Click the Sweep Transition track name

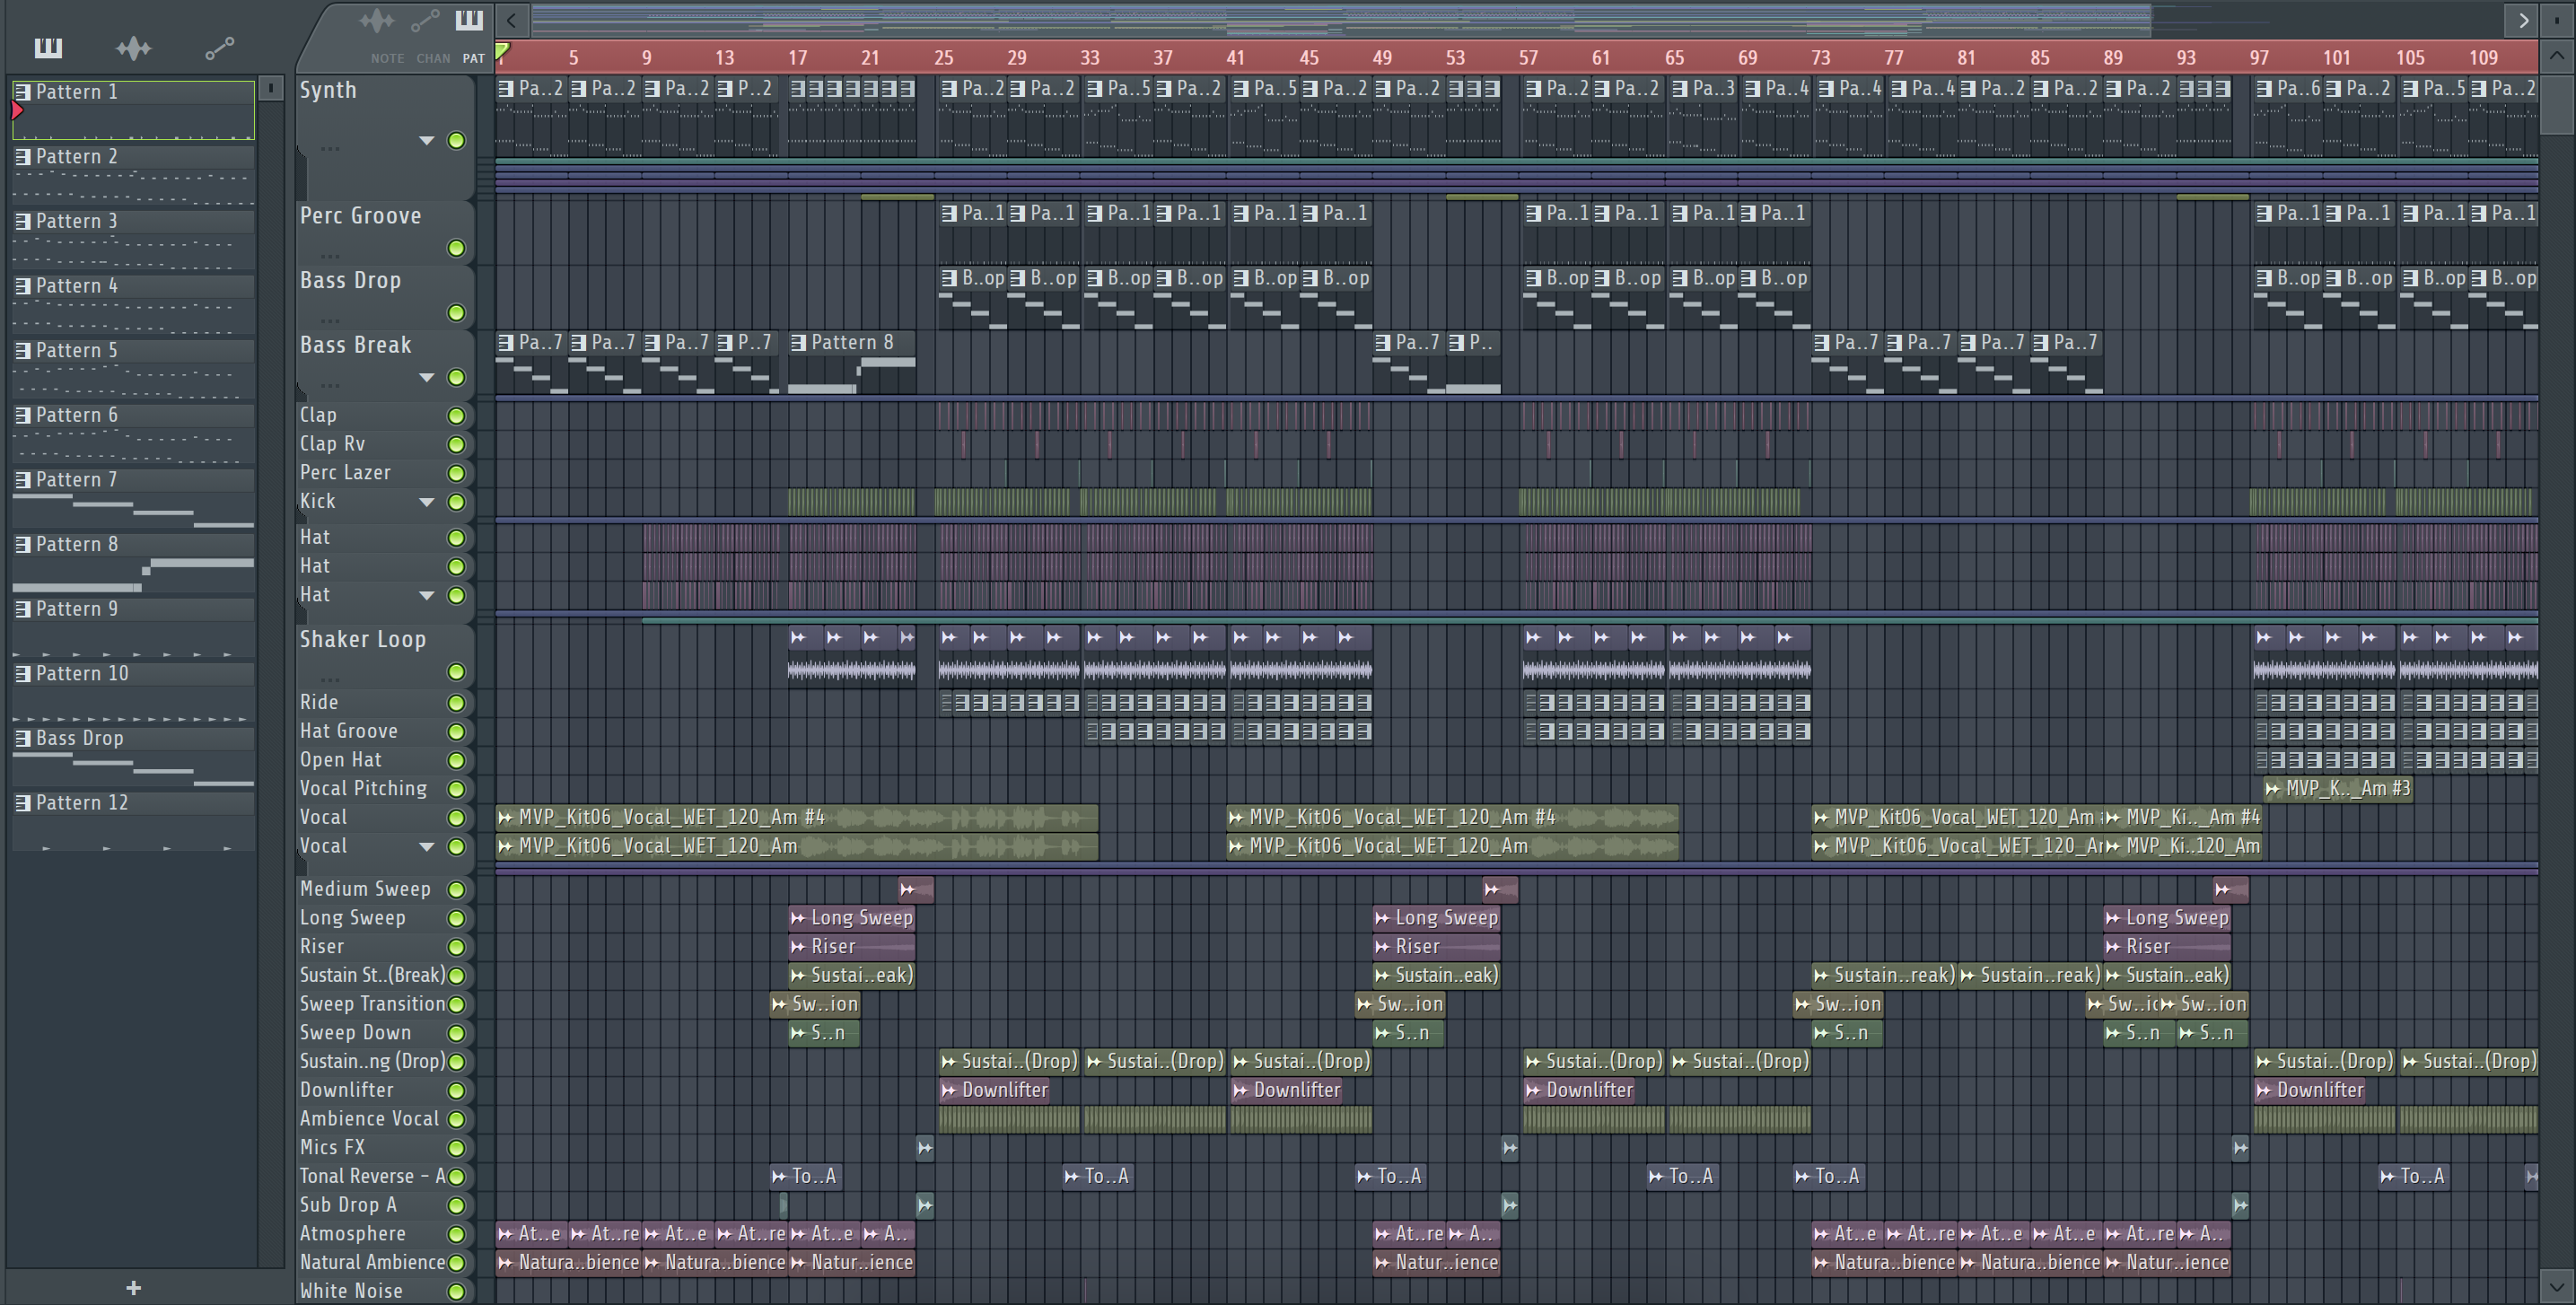pos(372,1004)
